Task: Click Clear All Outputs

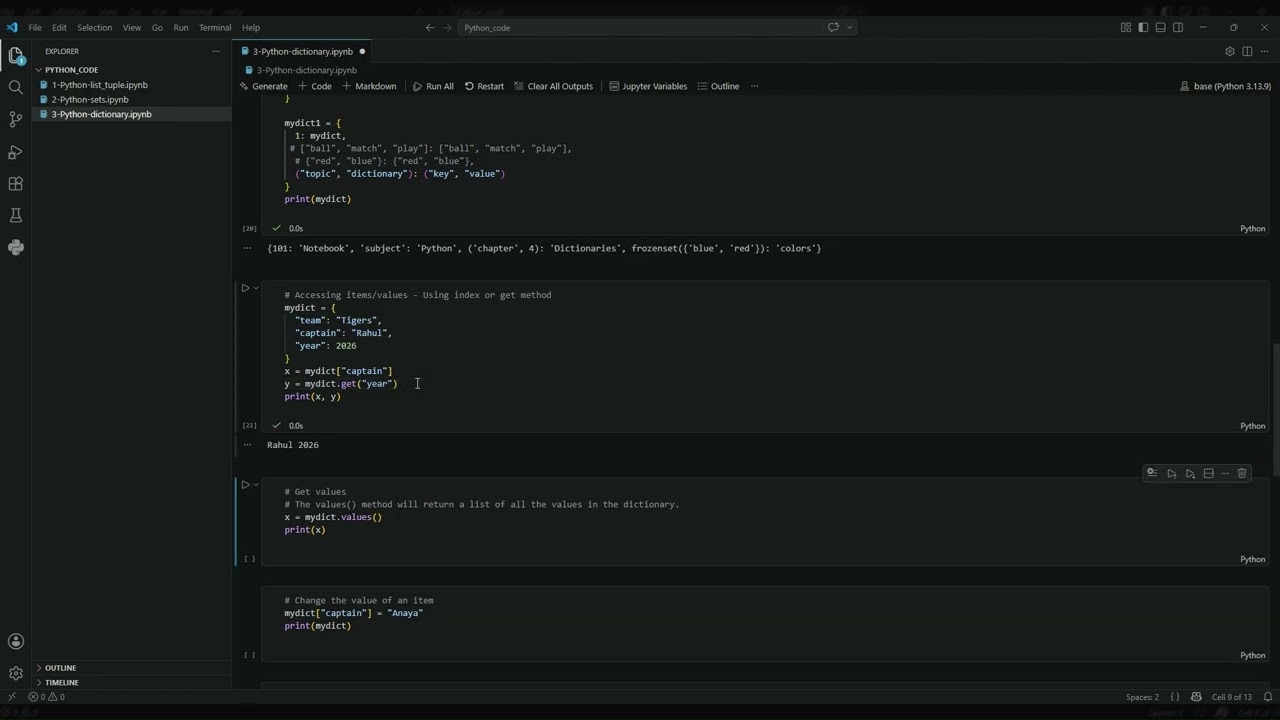Action: (x=554, y=86)
